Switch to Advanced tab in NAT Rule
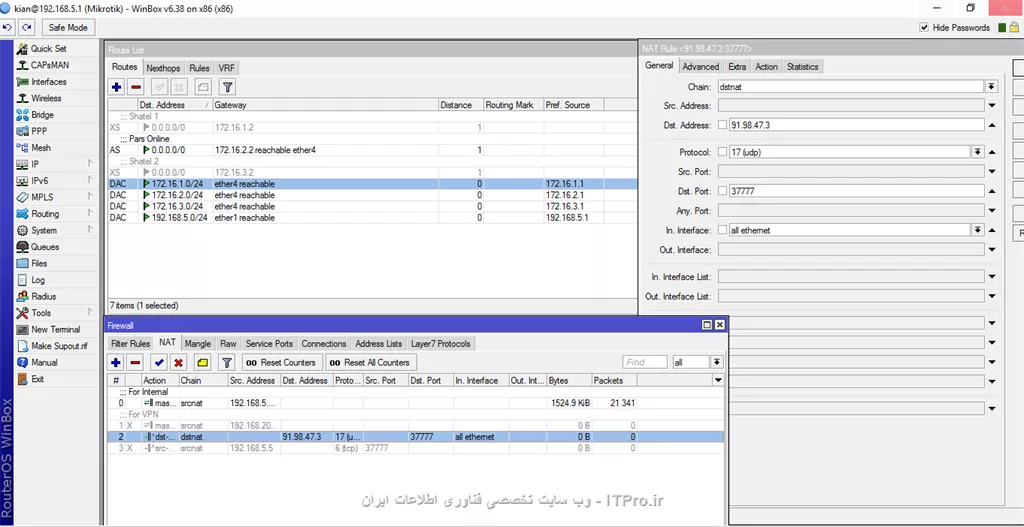This screenshot has width=1024, height=527. click(x=701, y=67)
